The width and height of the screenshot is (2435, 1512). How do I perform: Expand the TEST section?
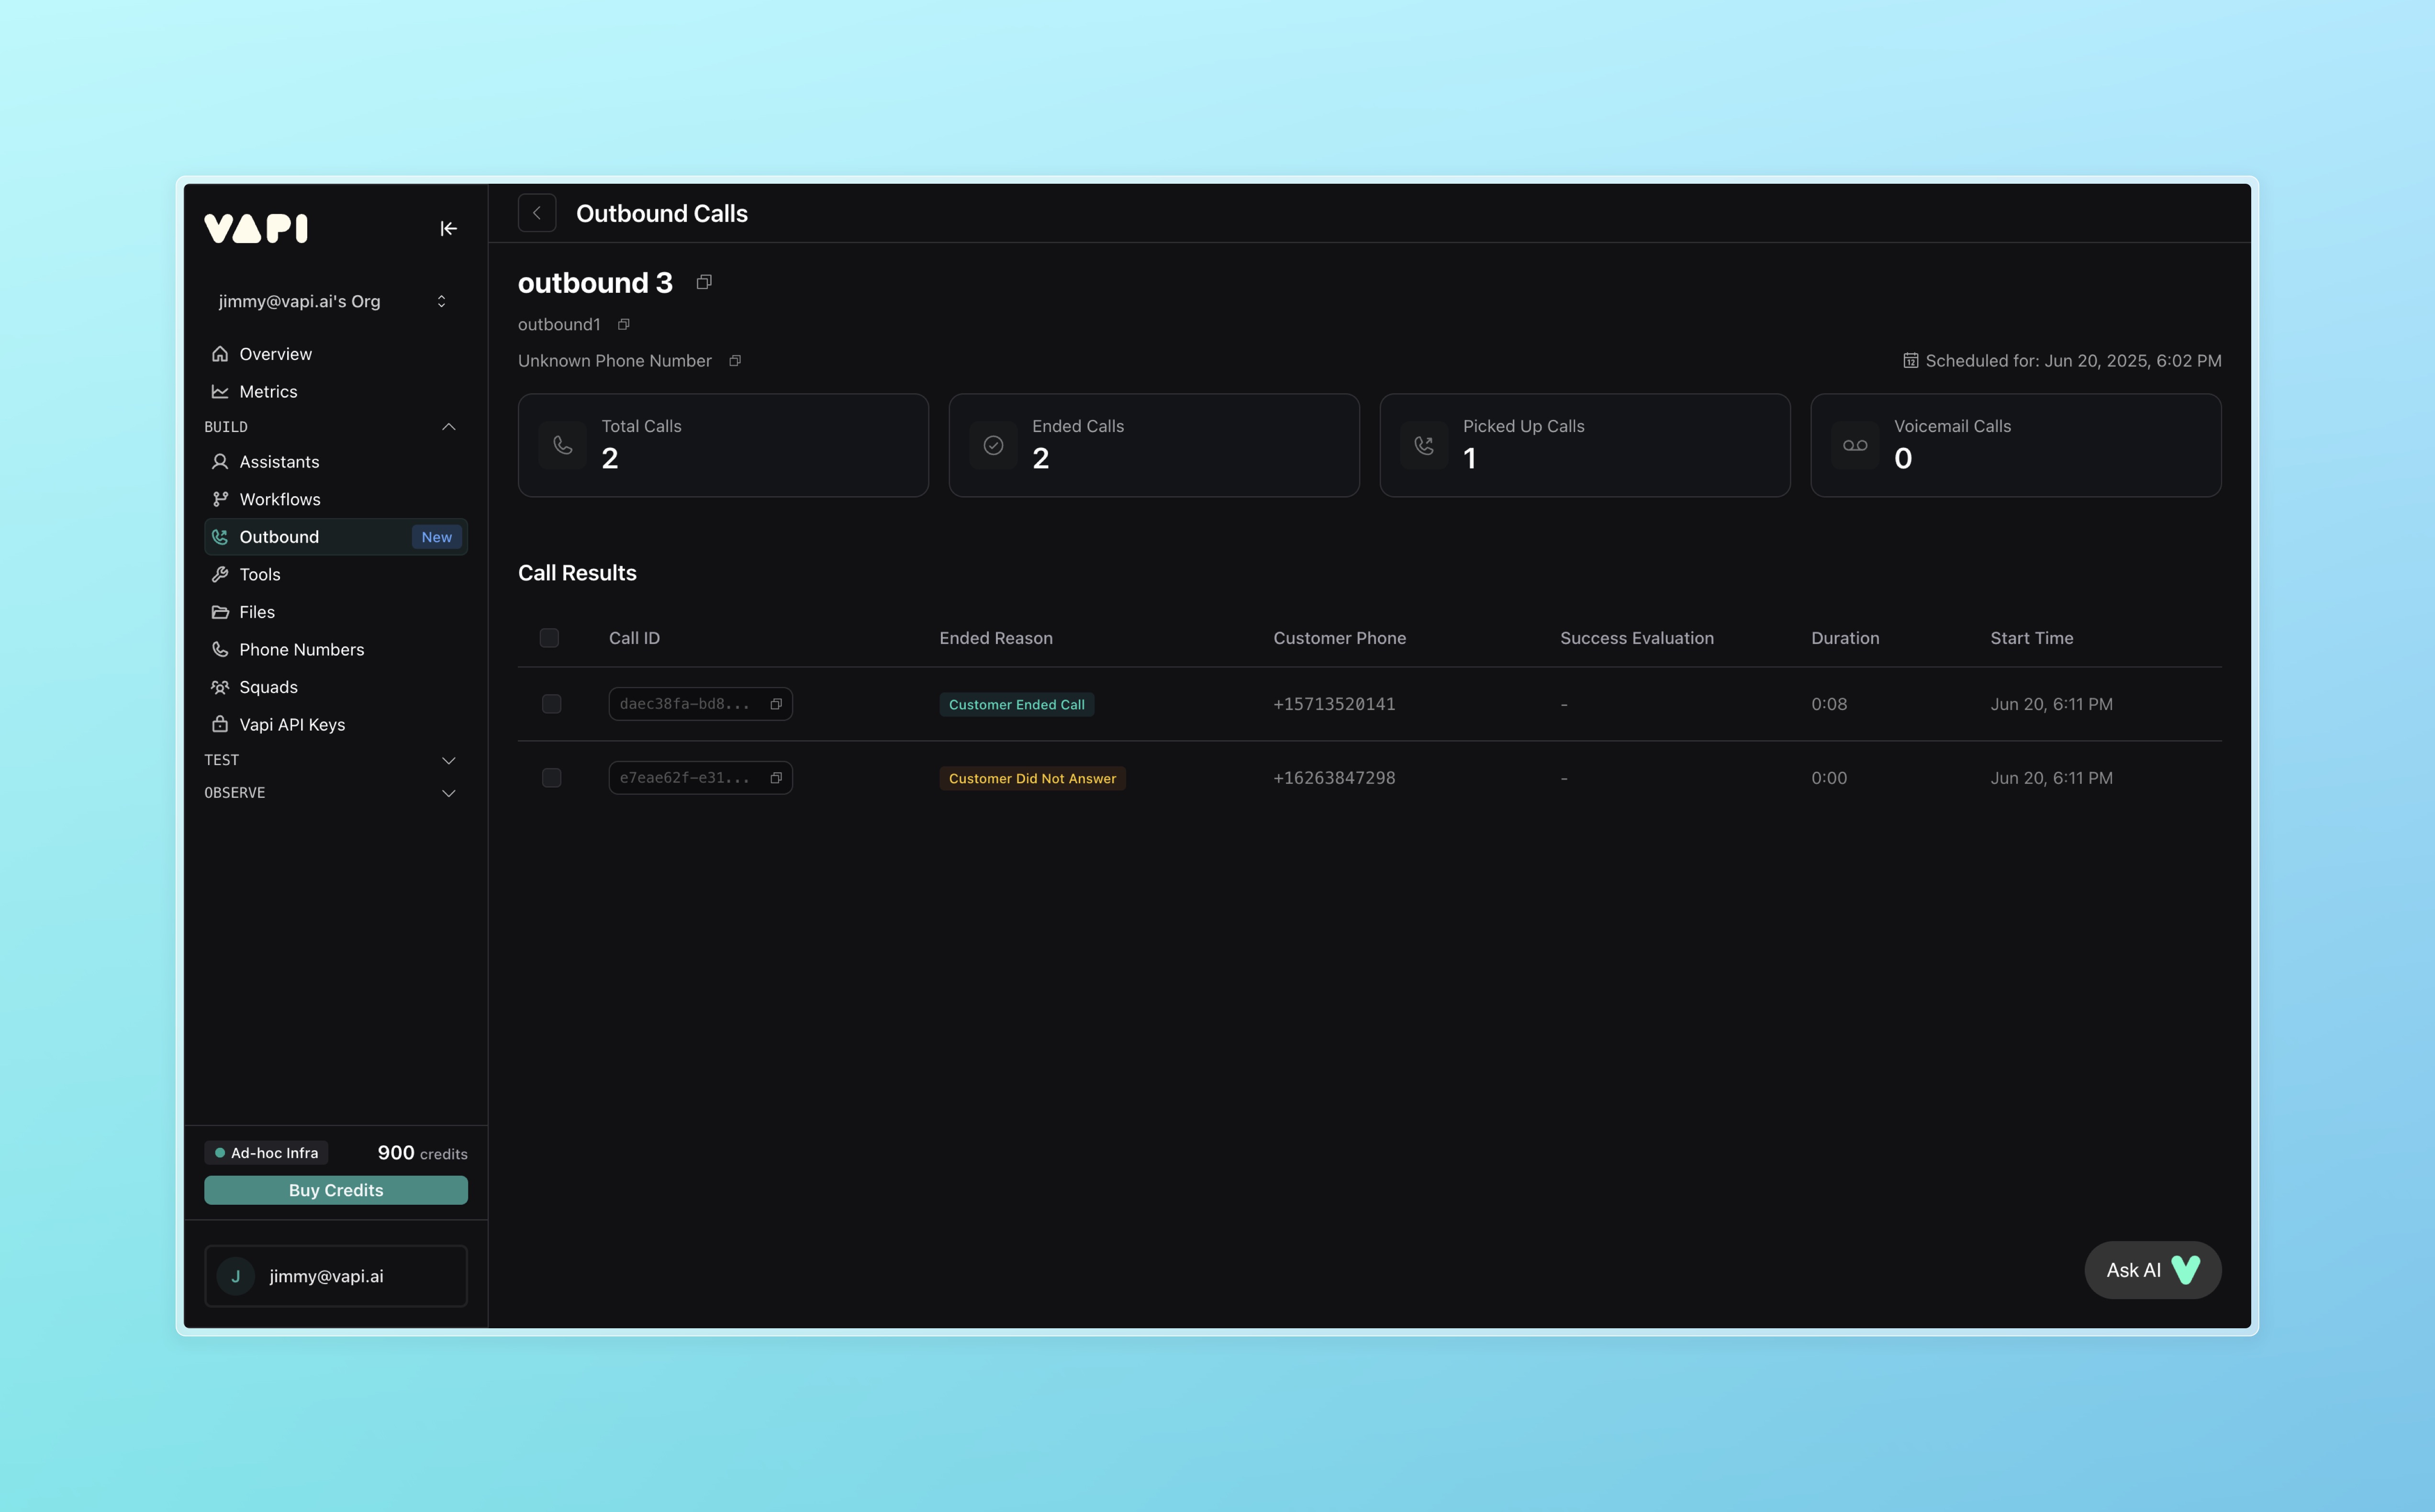point(448,760)
